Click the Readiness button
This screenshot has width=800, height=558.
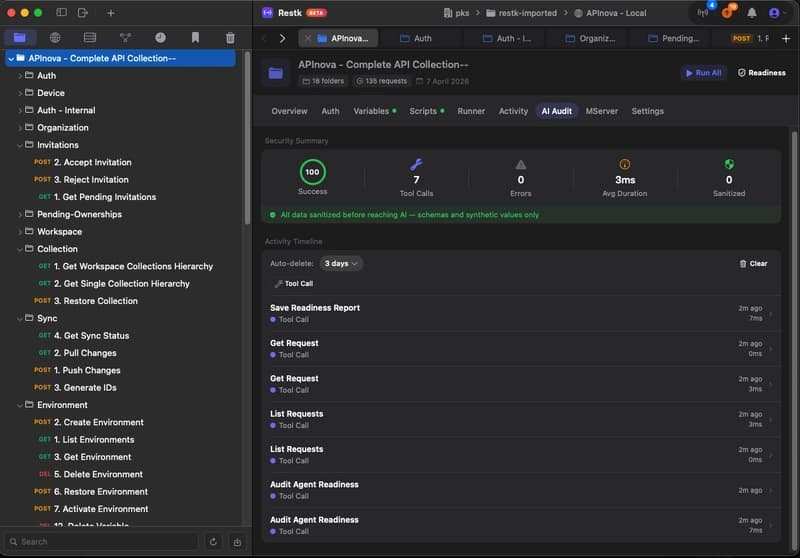pyautogui.click(x=762, y=73)
